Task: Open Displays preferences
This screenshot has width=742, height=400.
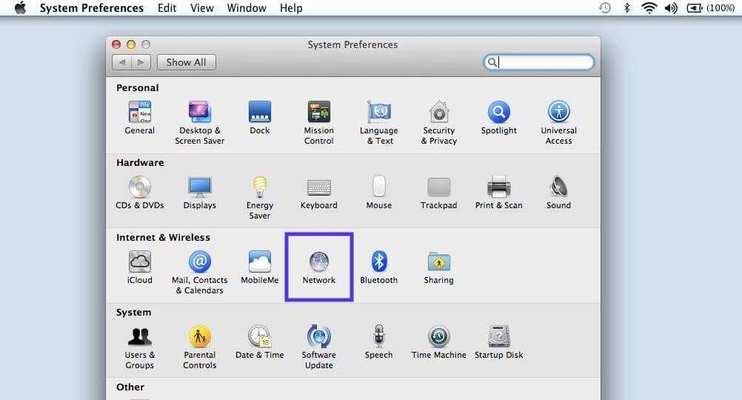Action: point(200,193)
